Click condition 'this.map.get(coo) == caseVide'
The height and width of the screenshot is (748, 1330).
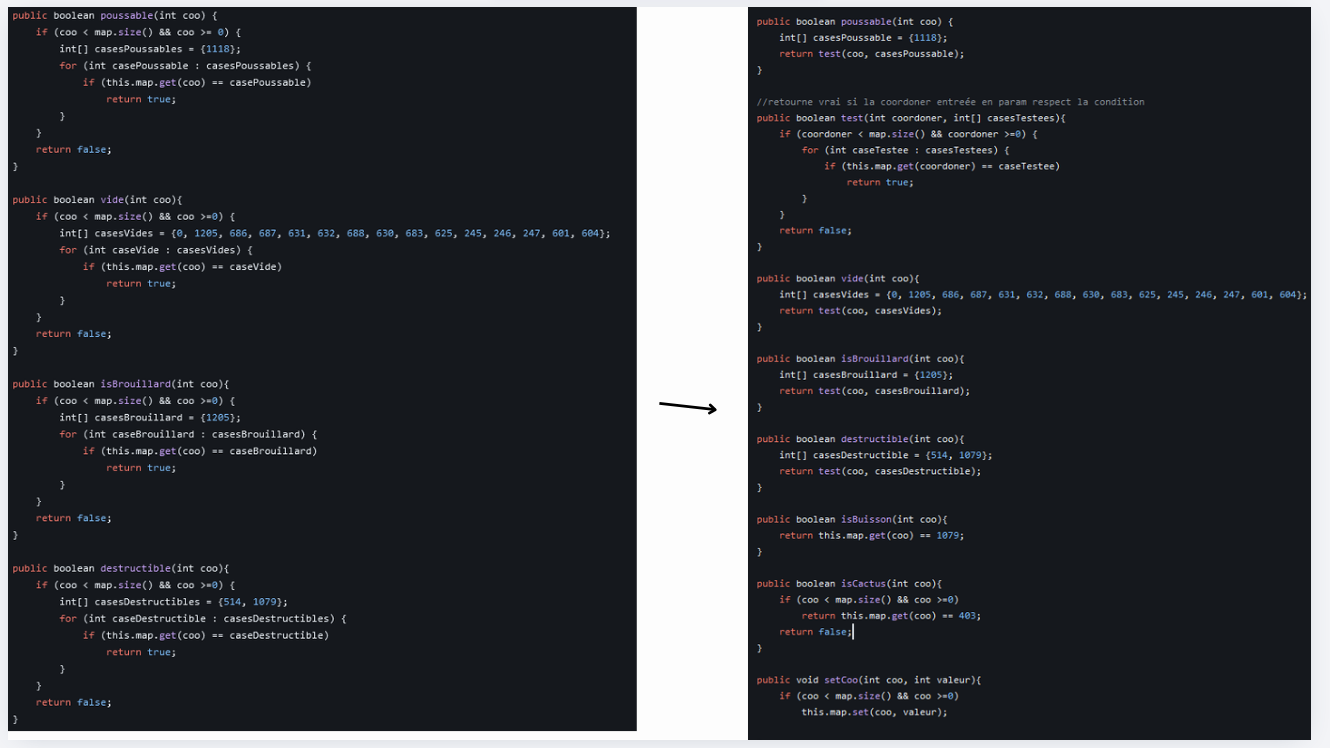[x=191, y=267]
